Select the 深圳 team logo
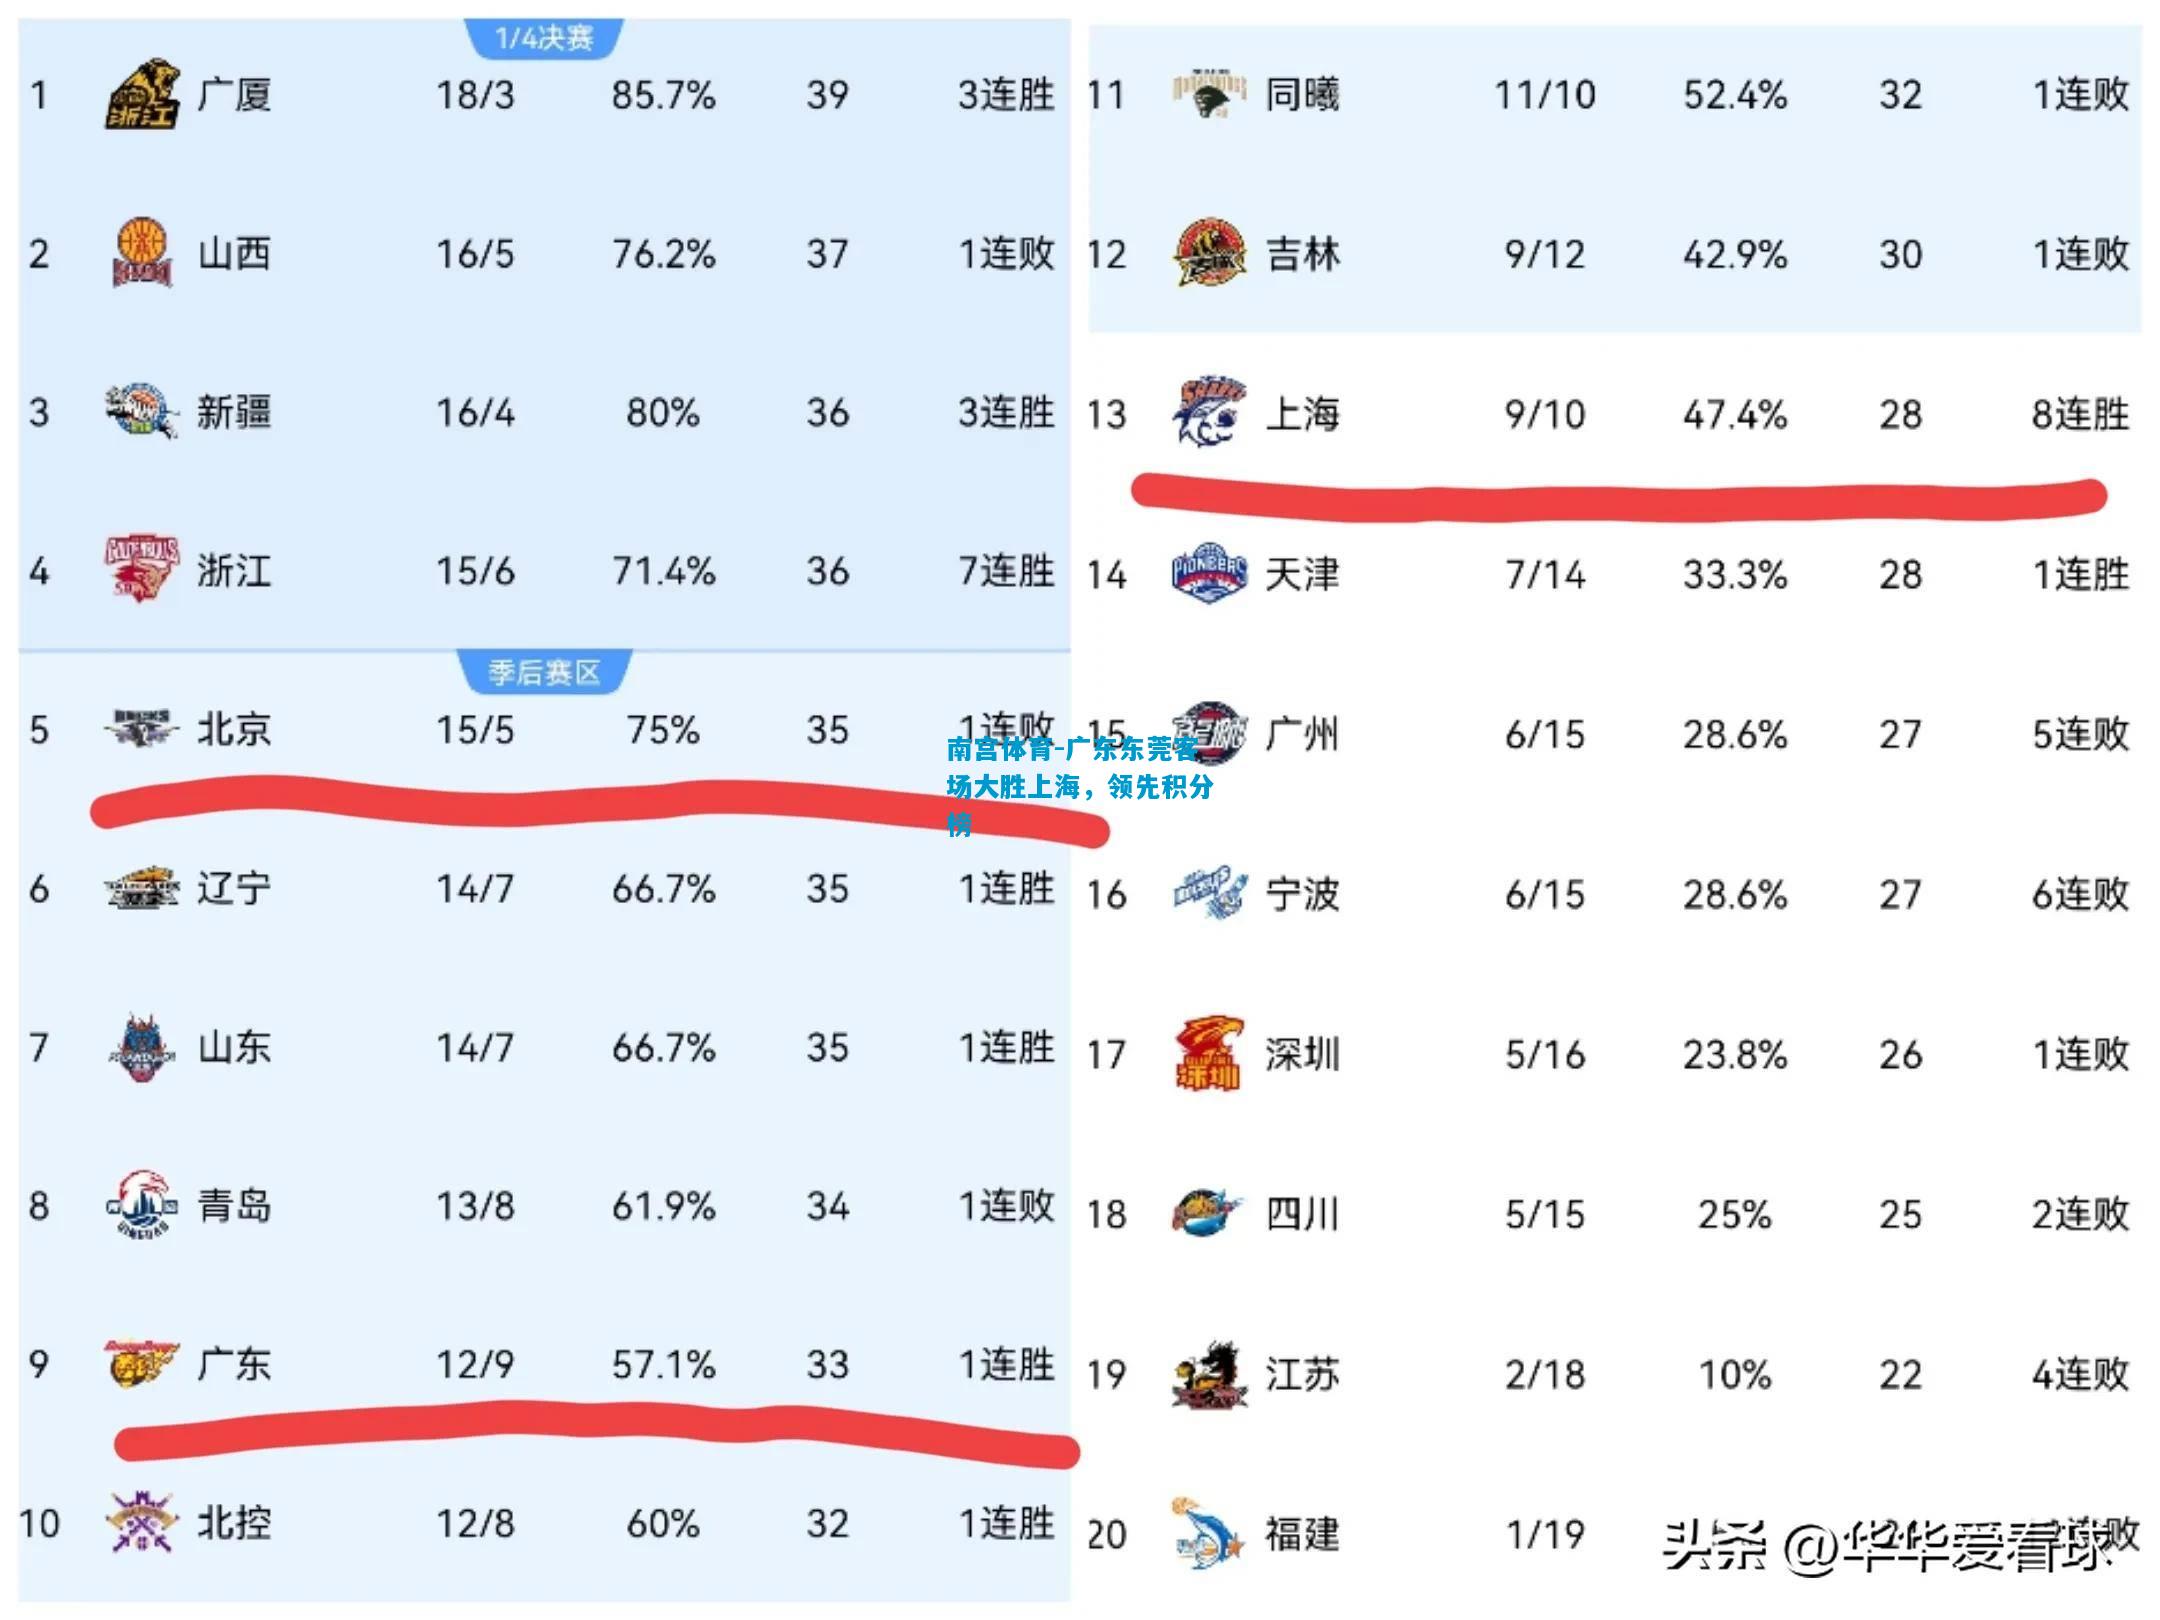Viewport: 2160px width, 1620px height. click(x=1209, y=1053)
